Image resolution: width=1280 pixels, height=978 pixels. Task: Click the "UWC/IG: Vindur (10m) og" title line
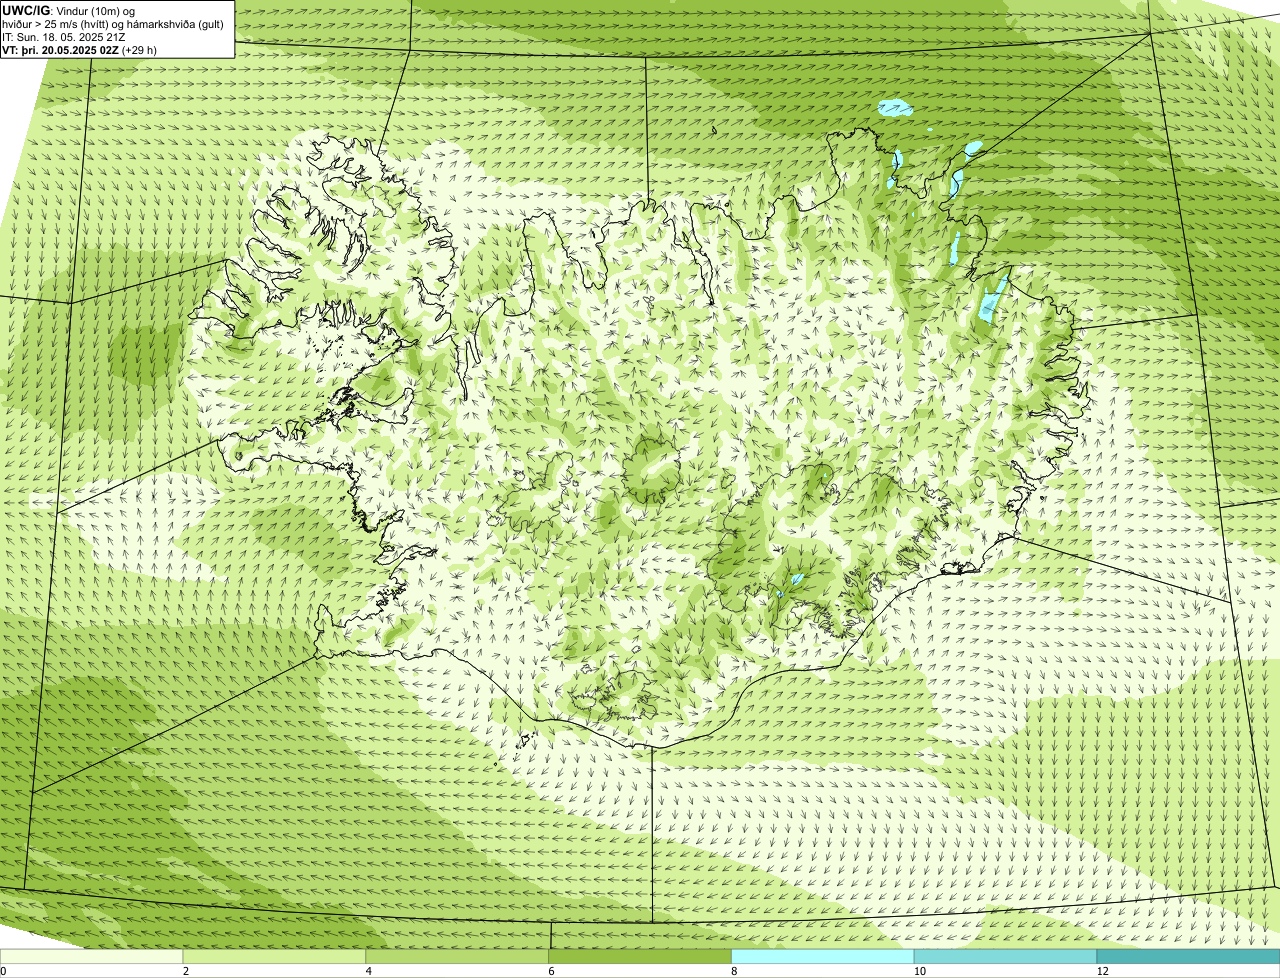pyautogui.click(x=68, y=10)
